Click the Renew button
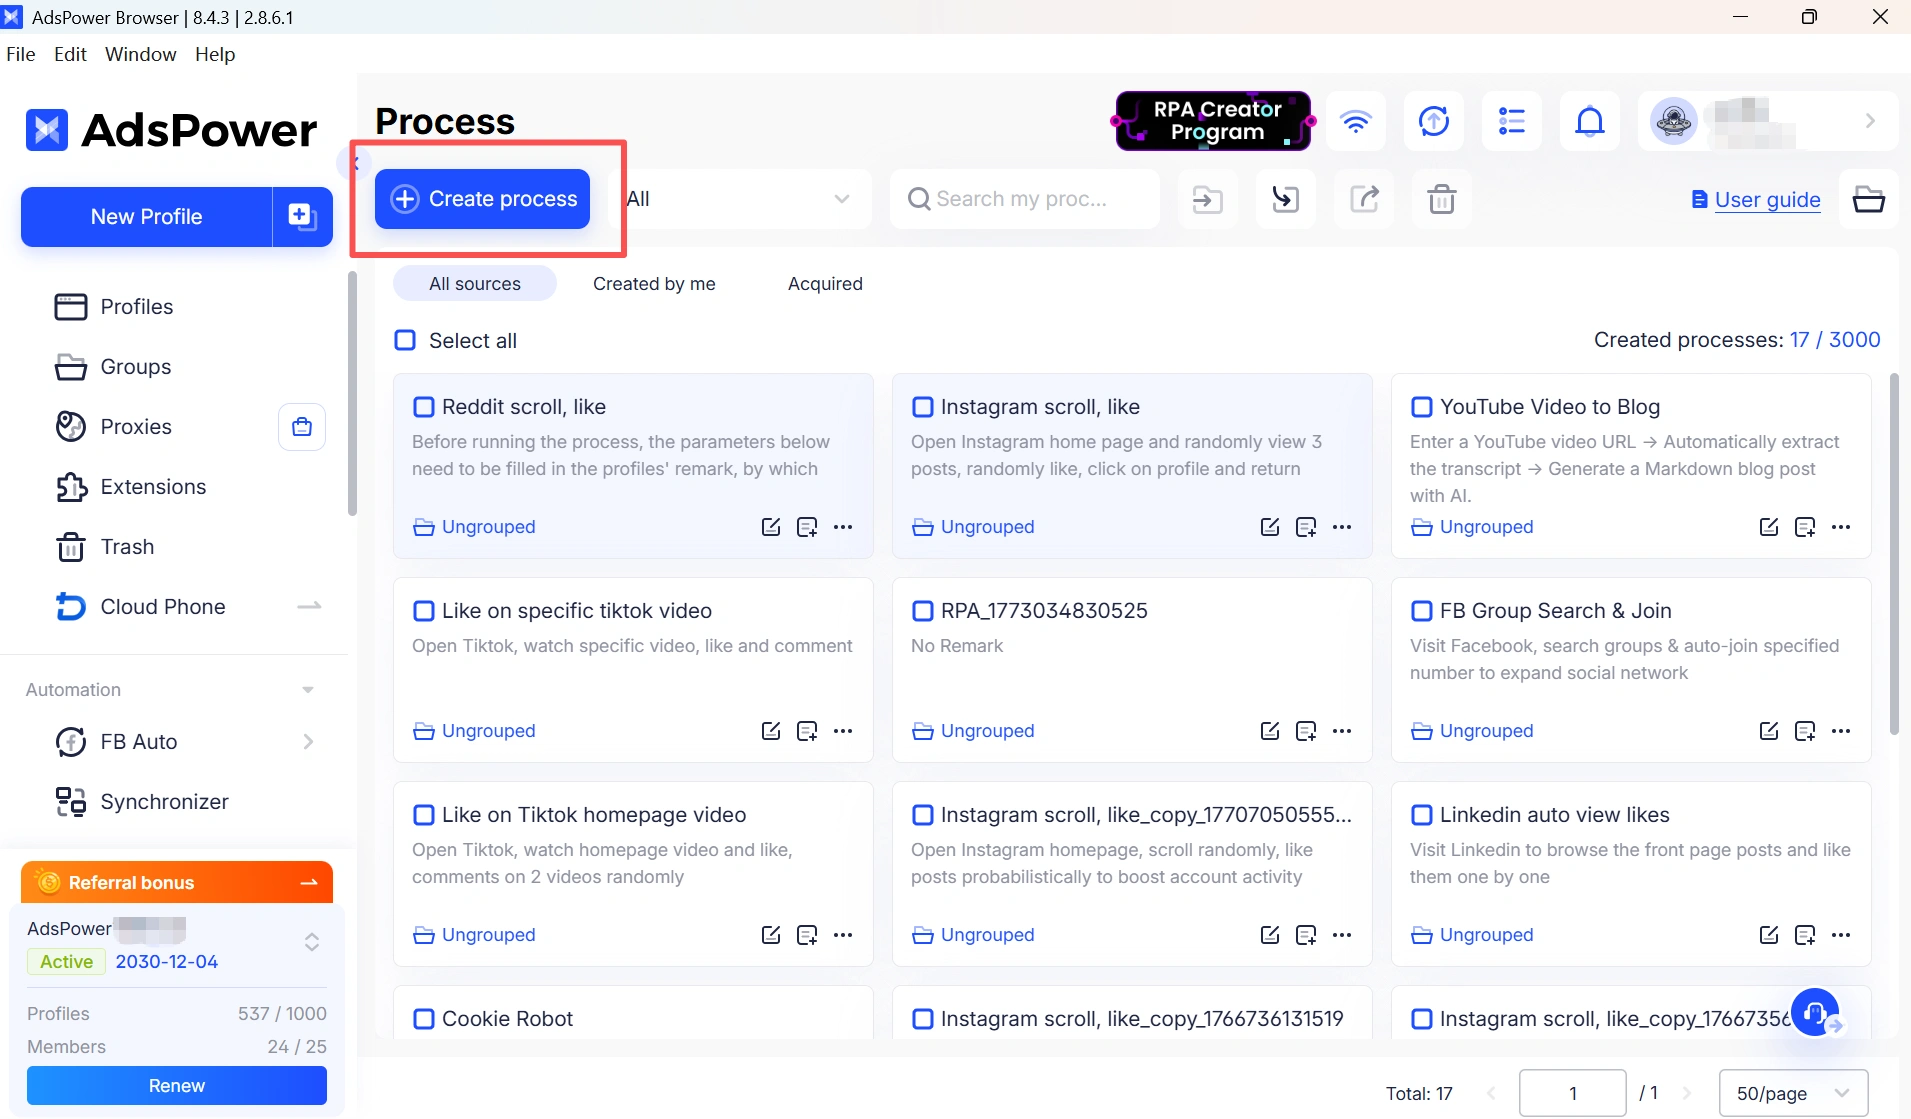The height and width of the screenshot is (1119, 1911). click(177, 1085)
